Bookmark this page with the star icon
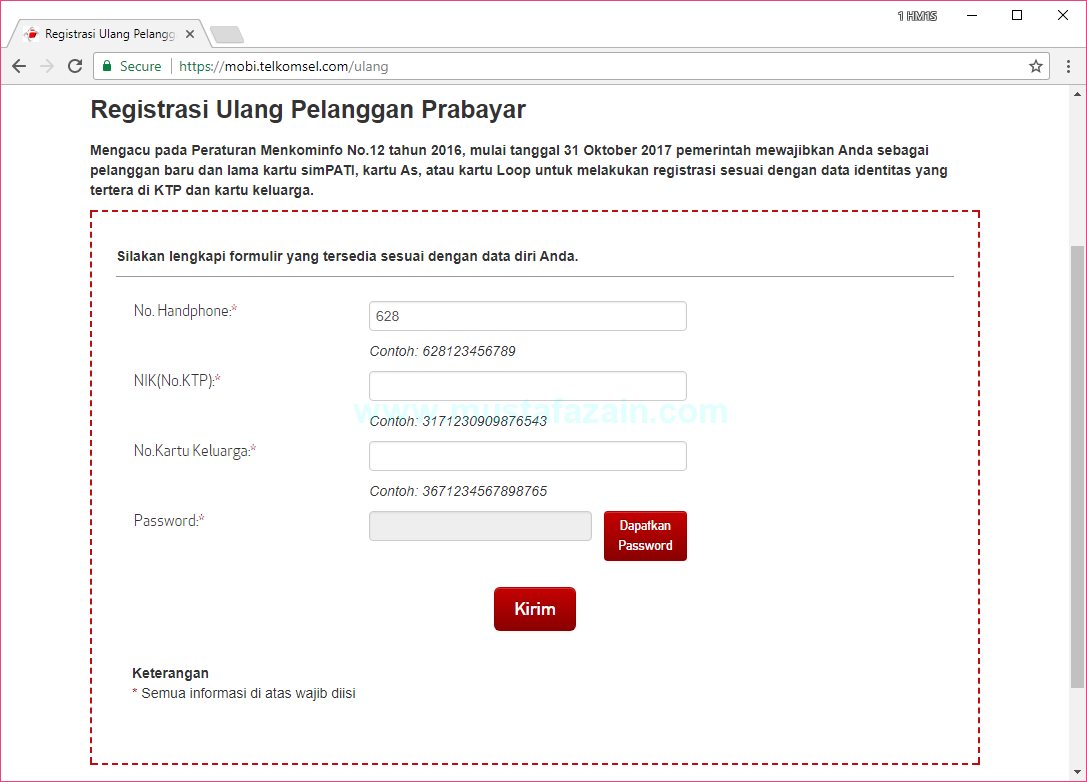 click(x=1036, y=66)
